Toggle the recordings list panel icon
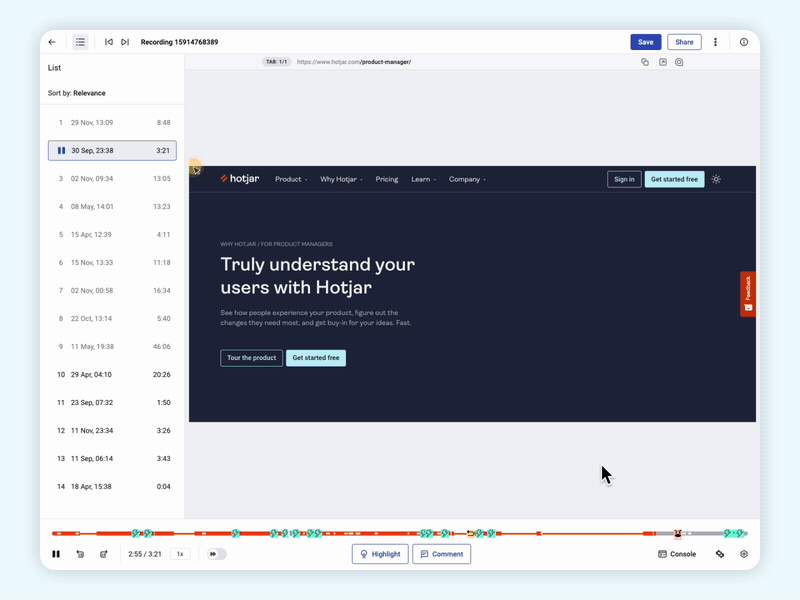The image size is (800, 600). click(x=80, y=42)
